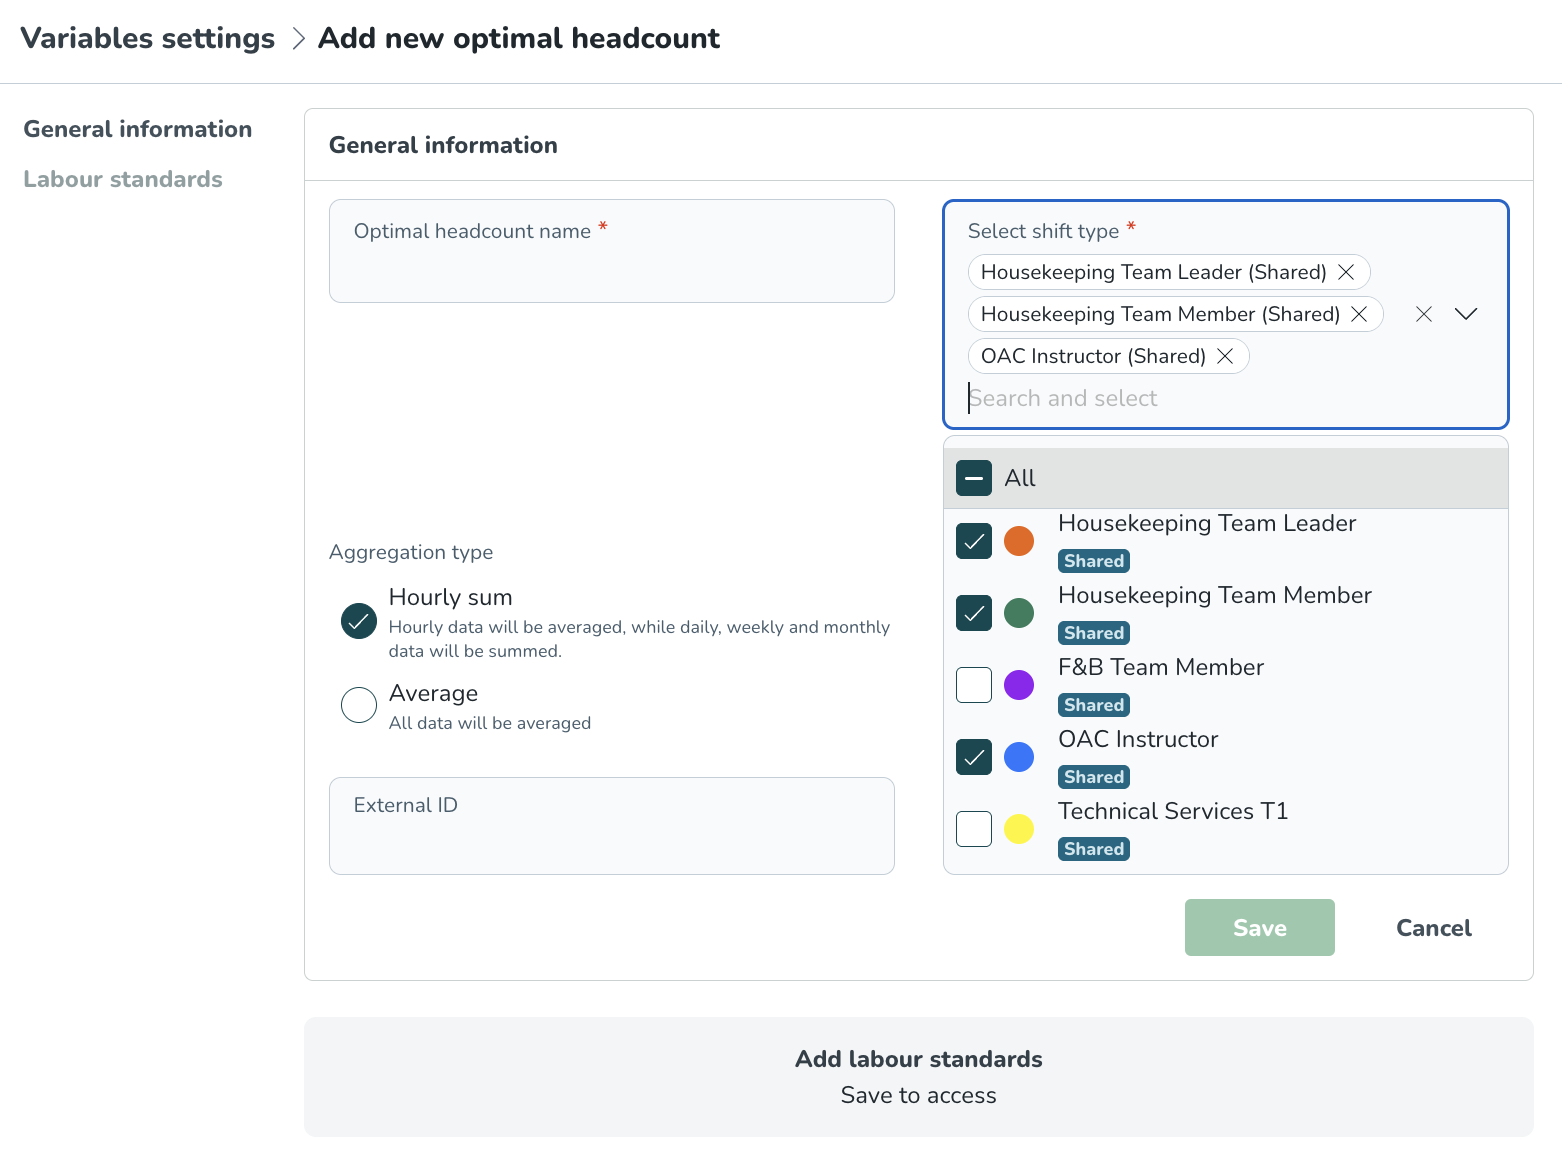Click the Save button
Image resolution: width=1562 pixels, height=1160 pixels.
click(1259, 928)
